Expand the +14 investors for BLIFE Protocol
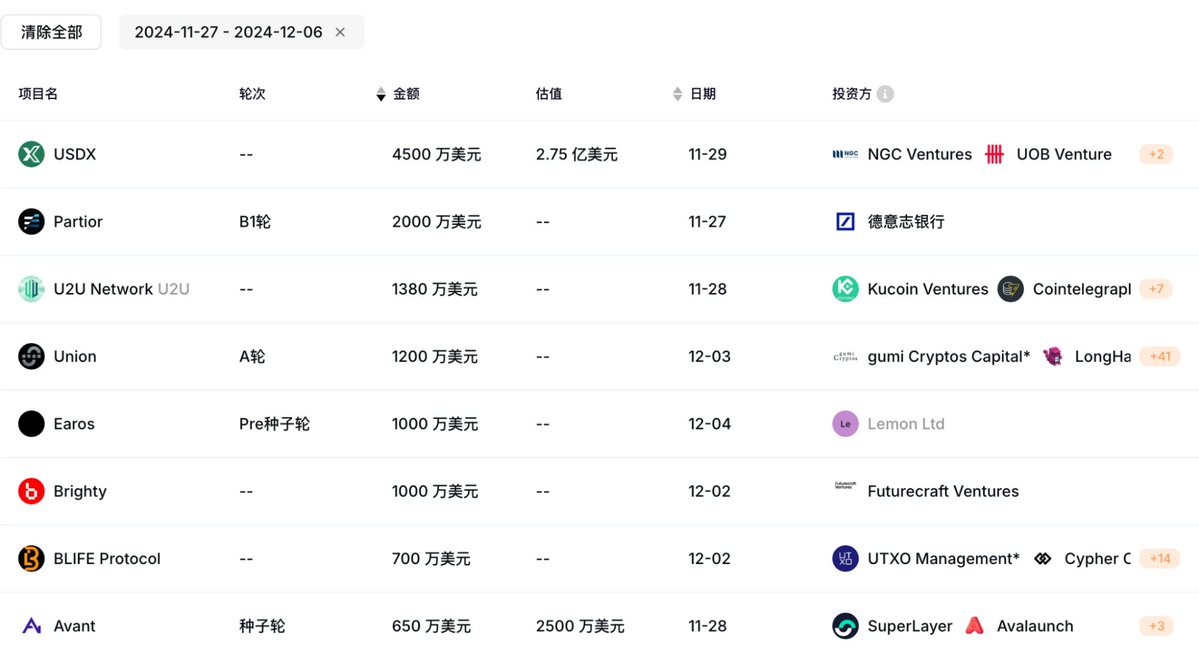Image resolution: width=1199 pixels, height=660 pixels. 1160,559
